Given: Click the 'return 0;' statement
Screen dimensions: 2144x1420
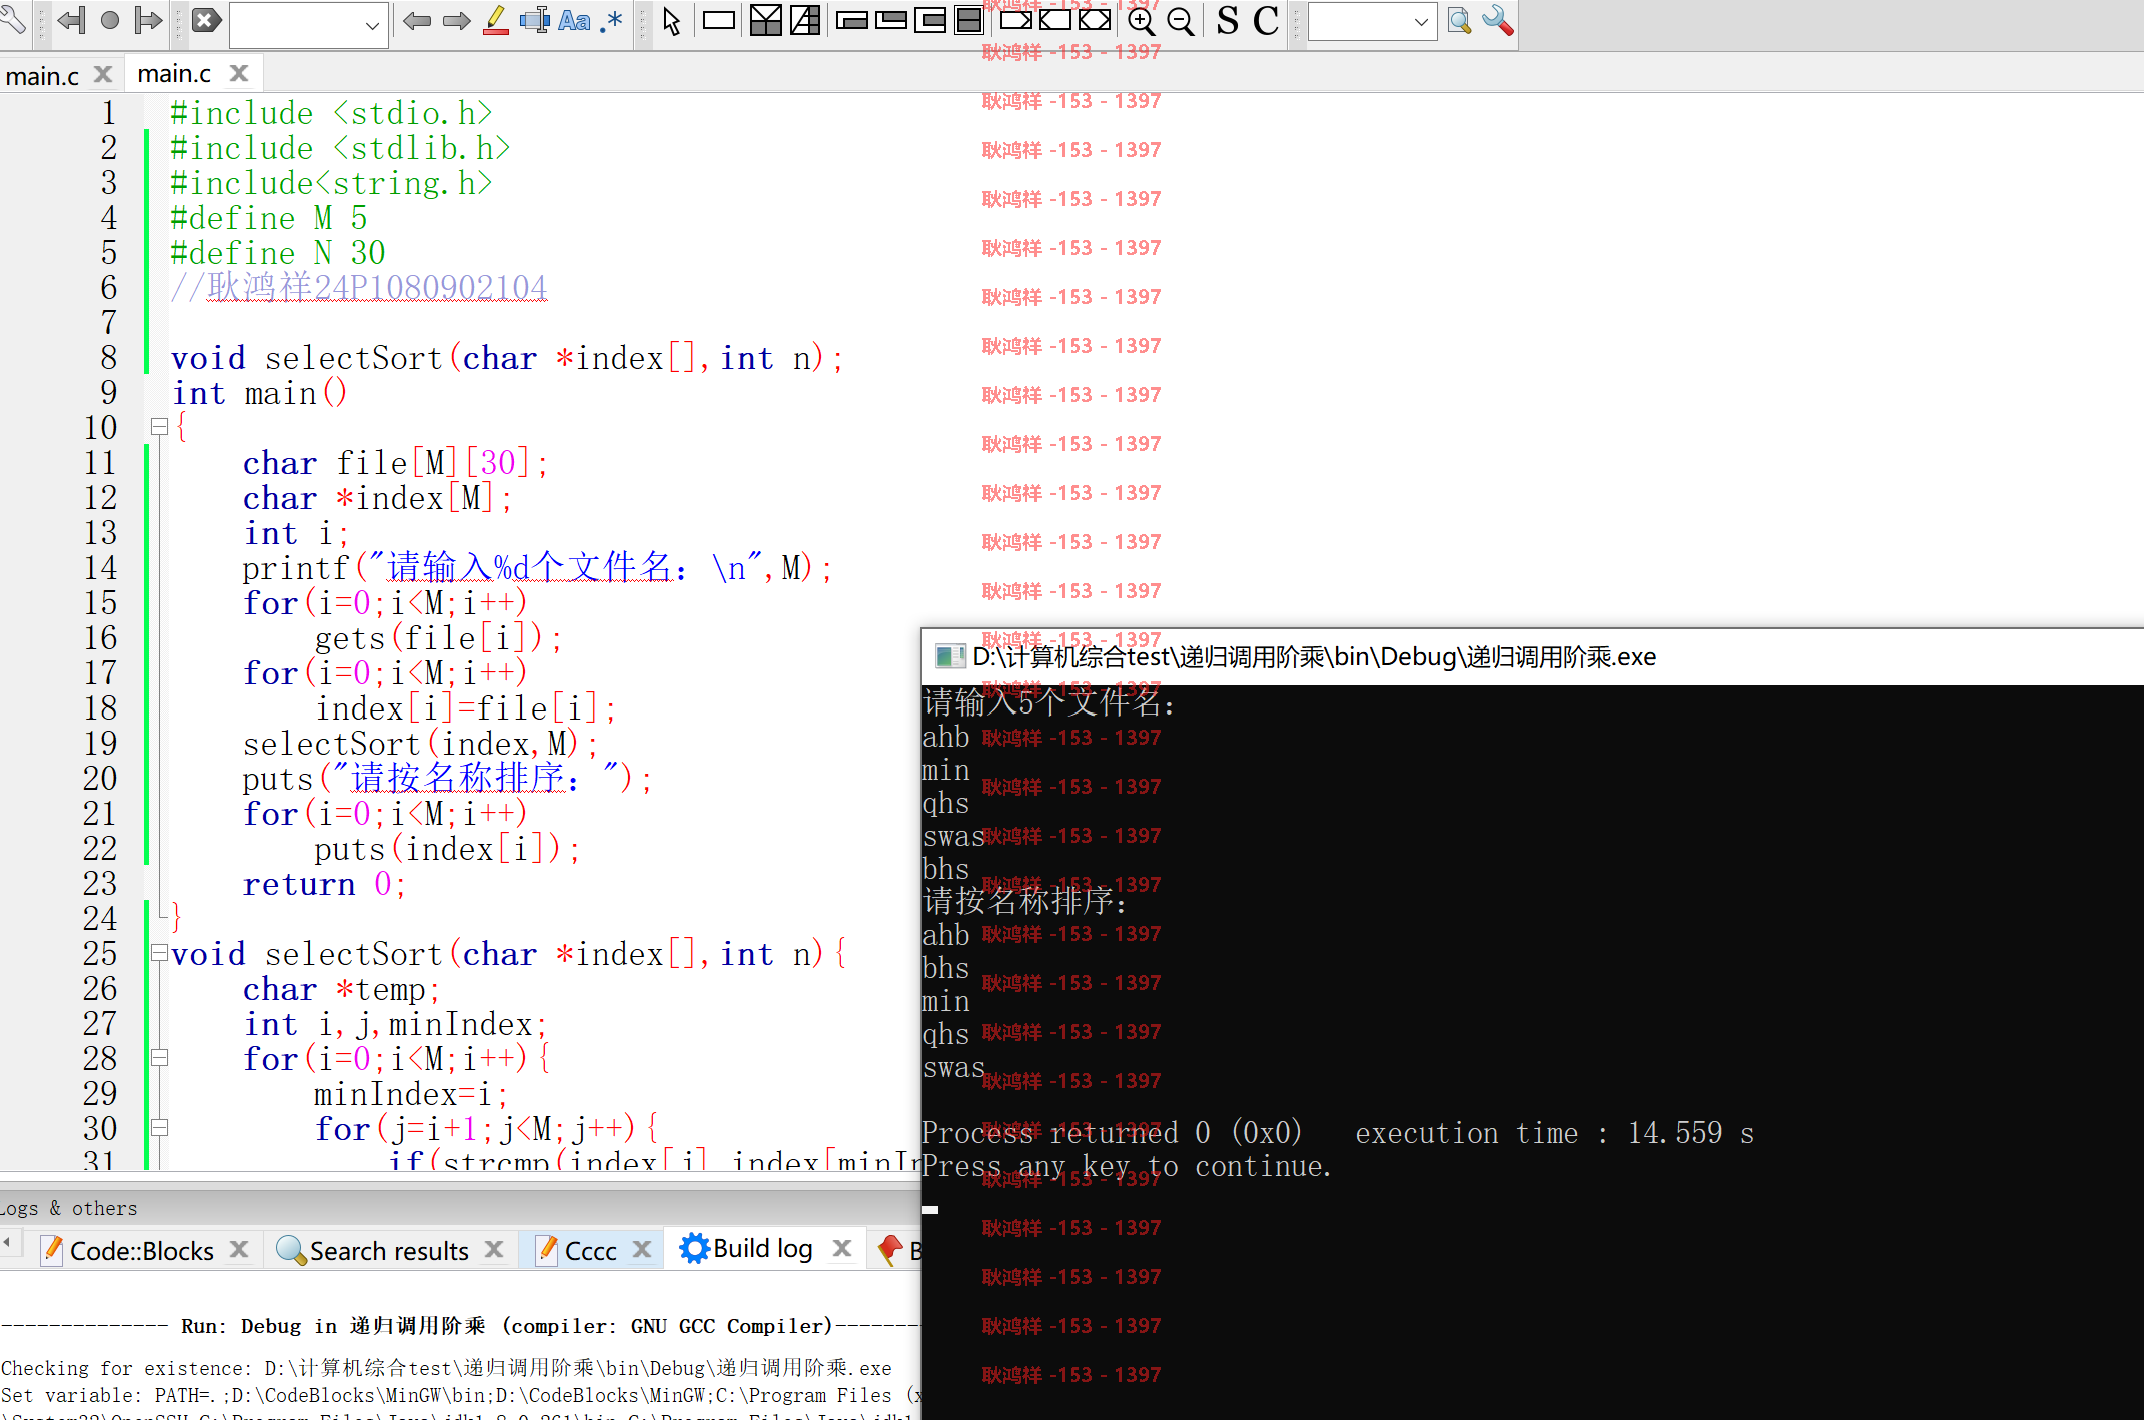Looking at the screenshot, I should 324,884.
